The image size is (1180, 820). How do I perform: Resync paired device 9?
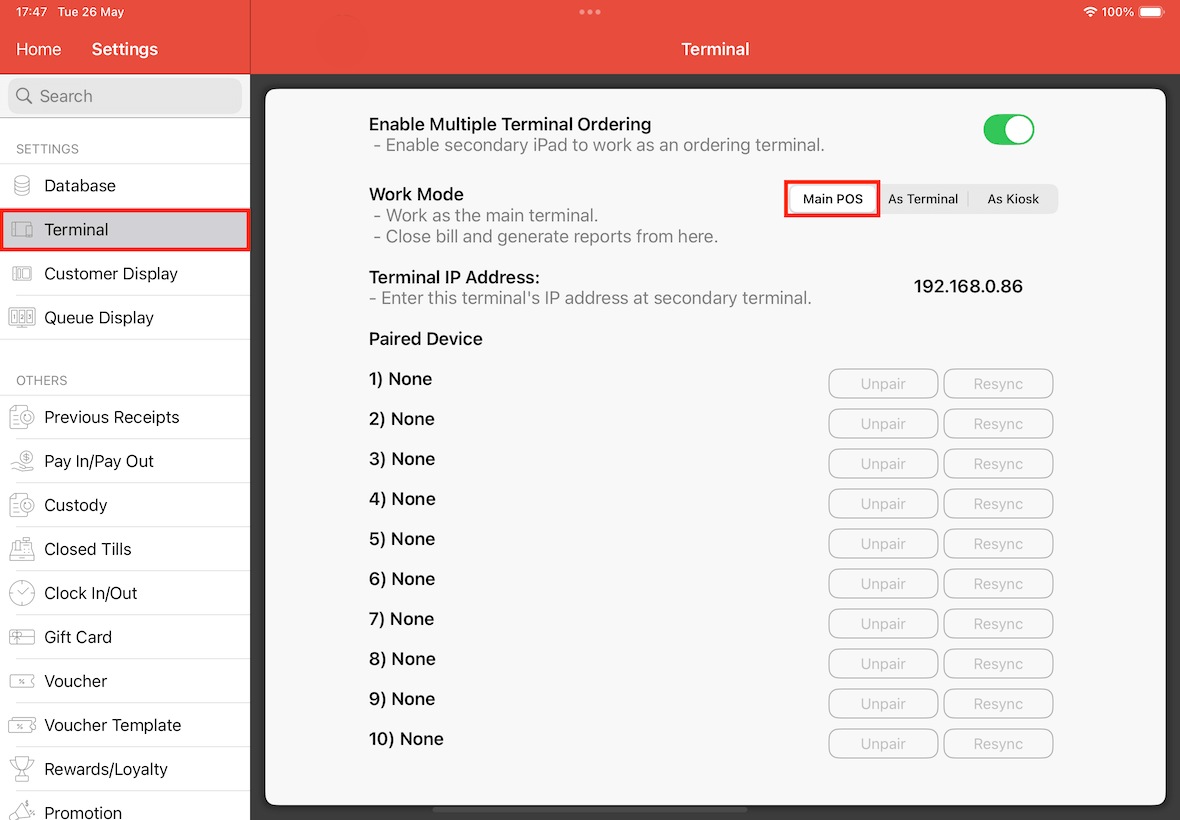click(x=998, y=703)
